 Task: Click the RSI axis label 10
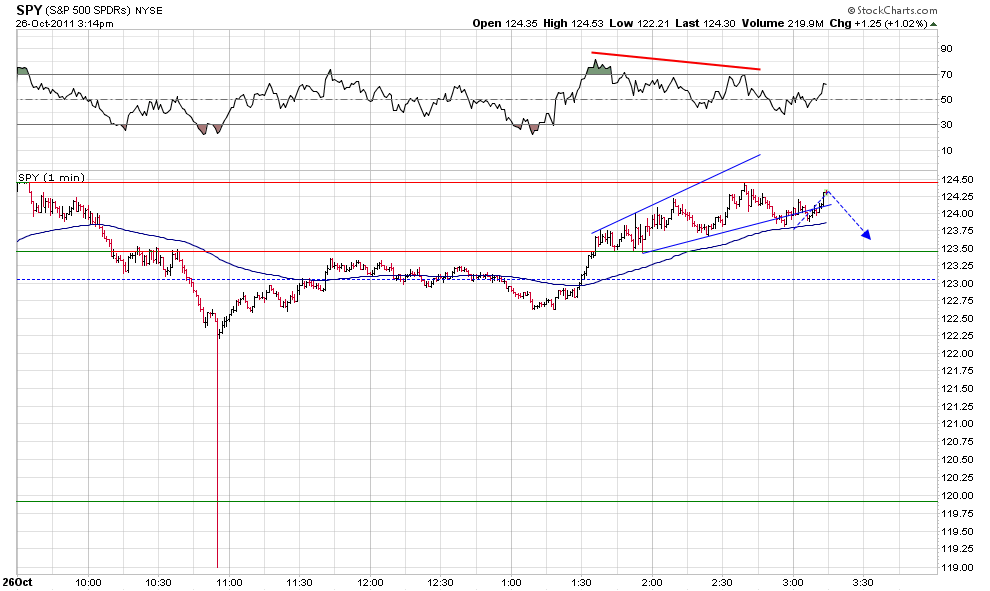coord(946,150)
